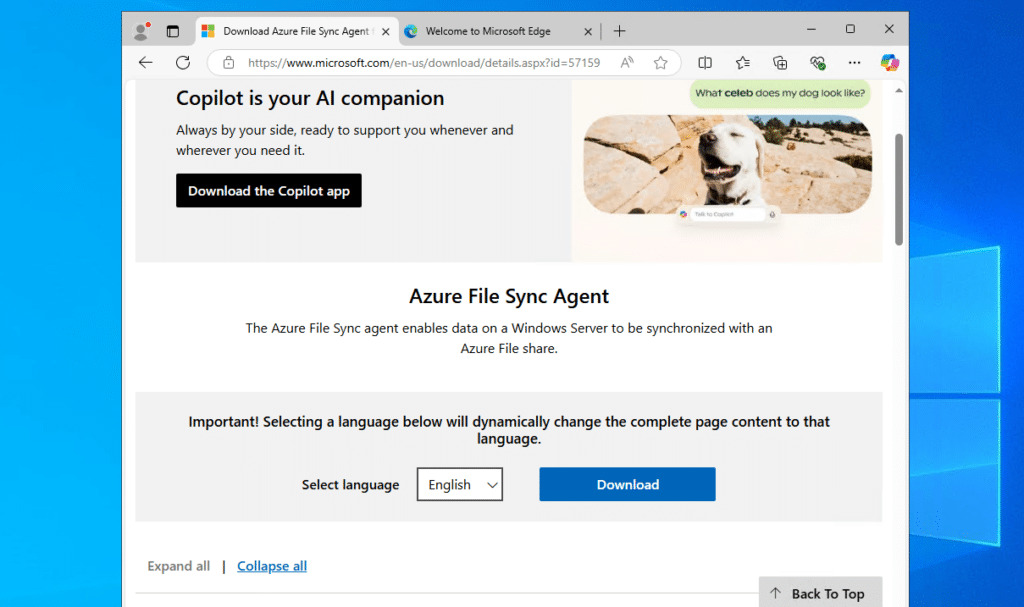Viewport: 1024px width, 607px height.
Task: Click the Back To Top button
Action: (820, 593)
